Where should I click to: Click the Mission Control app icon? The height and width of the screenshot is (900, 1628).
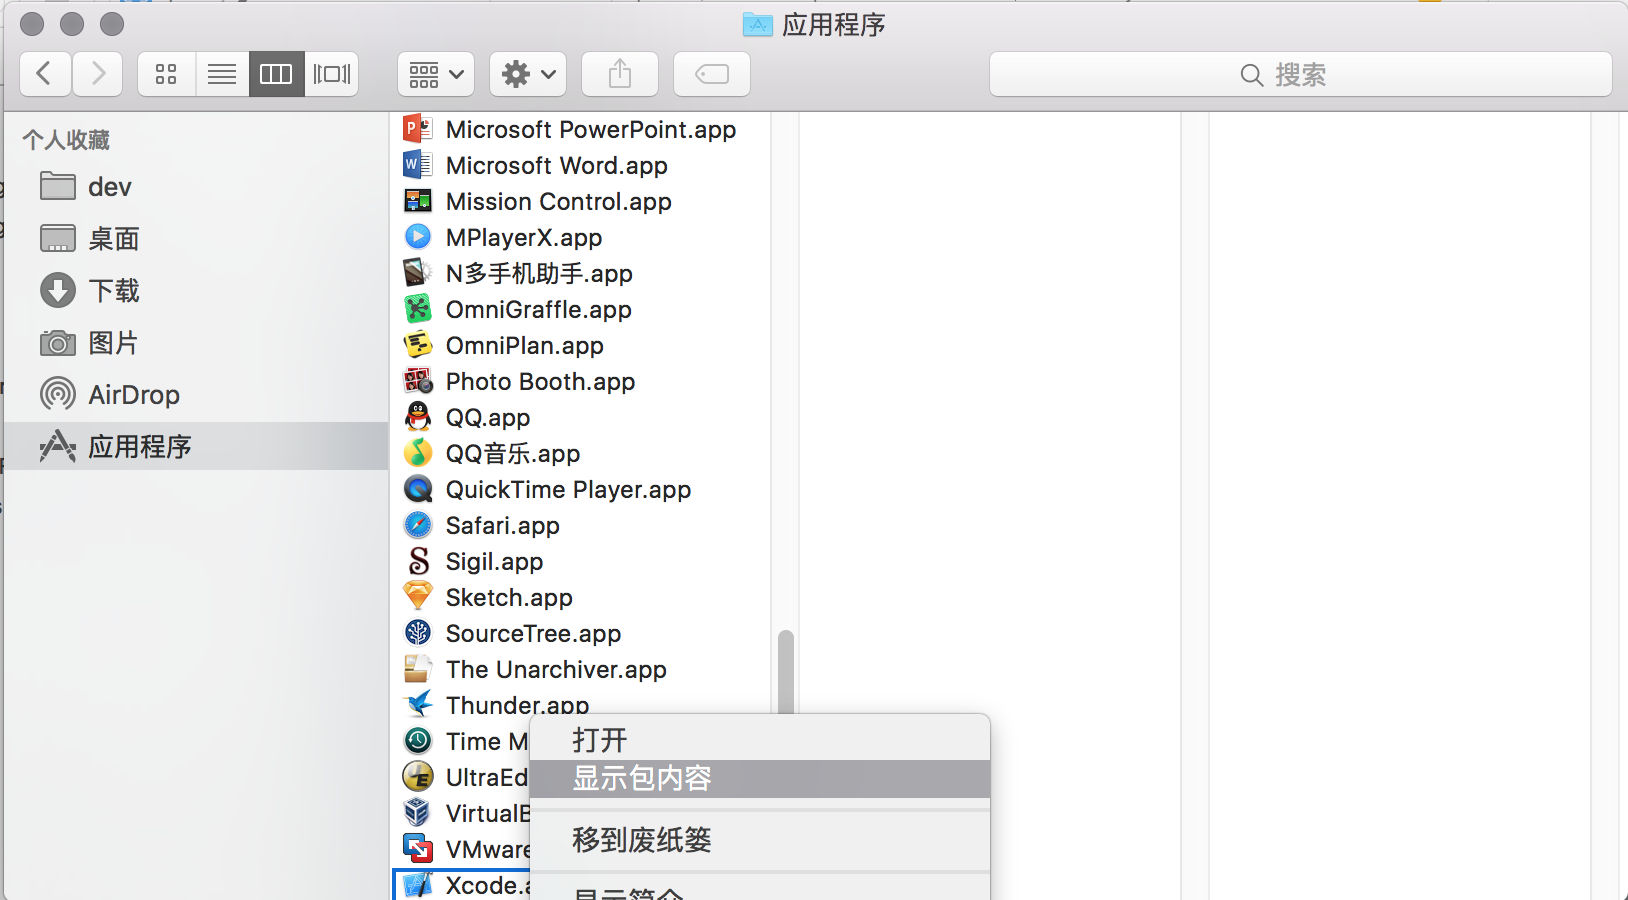(417, 201)
